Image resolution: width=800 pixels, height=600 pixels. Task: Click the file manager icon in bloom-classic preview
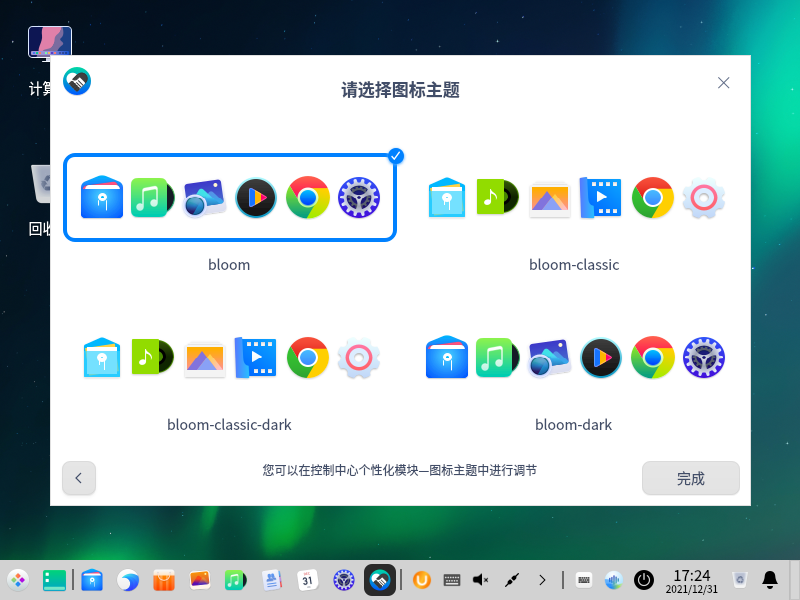[x=447, y=197]
